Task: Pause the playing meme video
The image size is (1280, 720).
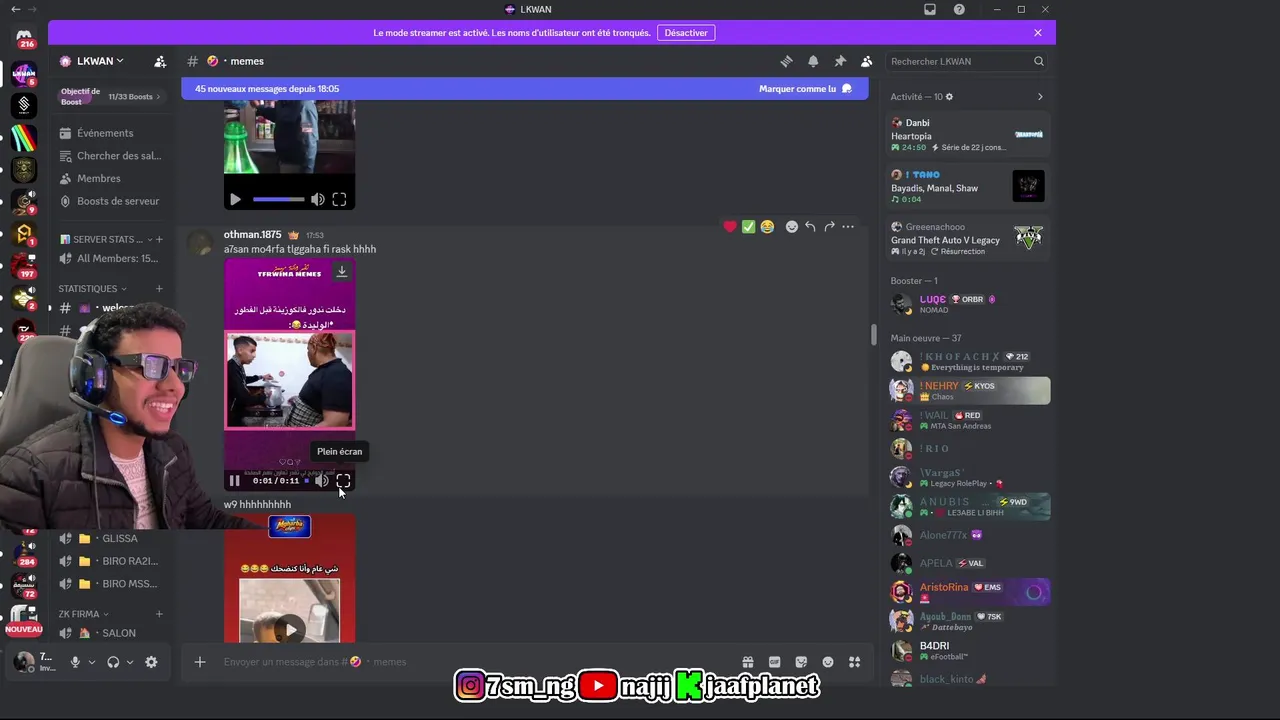Action: [x=235, y=481]
